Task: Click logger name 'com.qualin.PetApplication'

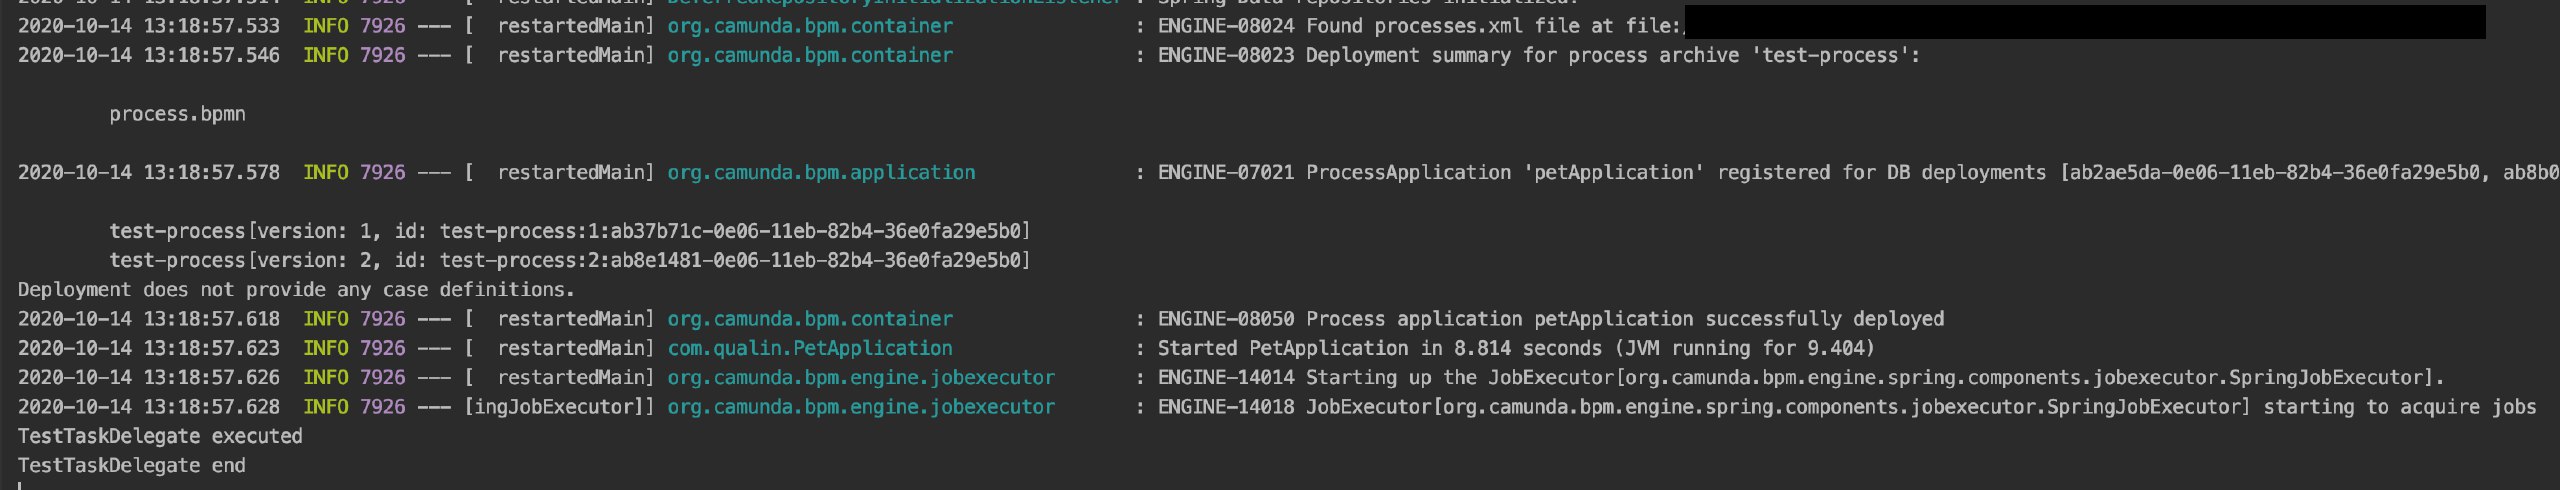Action: click(x=810, y=348)
